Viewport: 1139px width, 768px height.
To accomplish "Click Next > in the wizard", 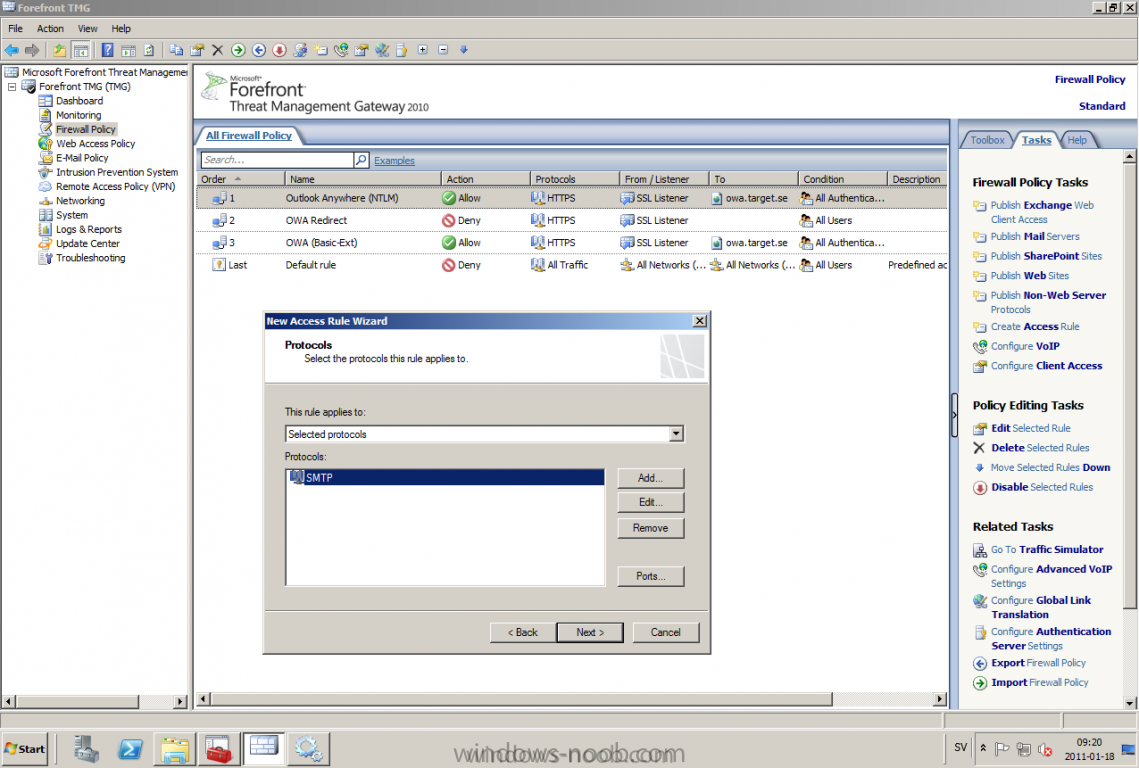I will tap(590, 632).
